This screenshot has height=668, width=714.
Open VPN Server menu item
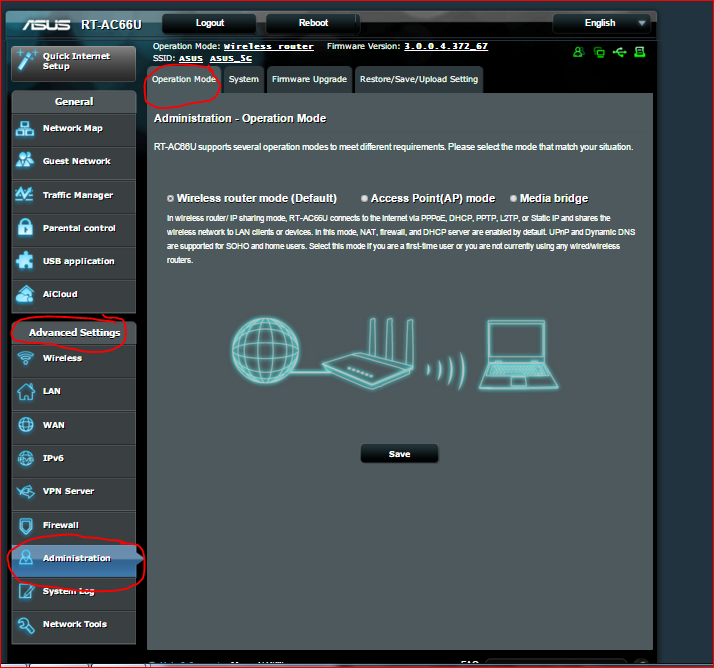[74, 492]
